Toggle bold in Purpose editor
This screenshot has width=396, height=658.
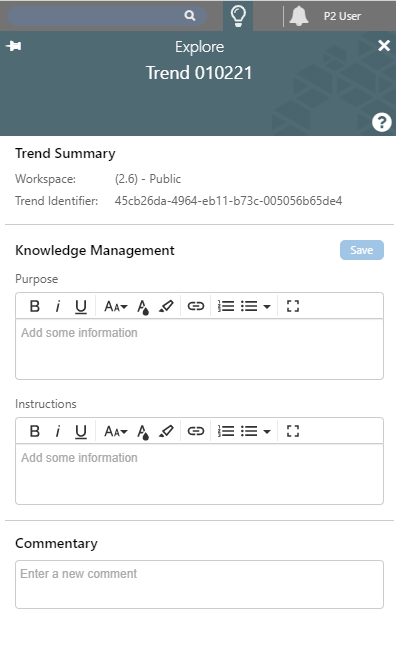pos(35,306)
